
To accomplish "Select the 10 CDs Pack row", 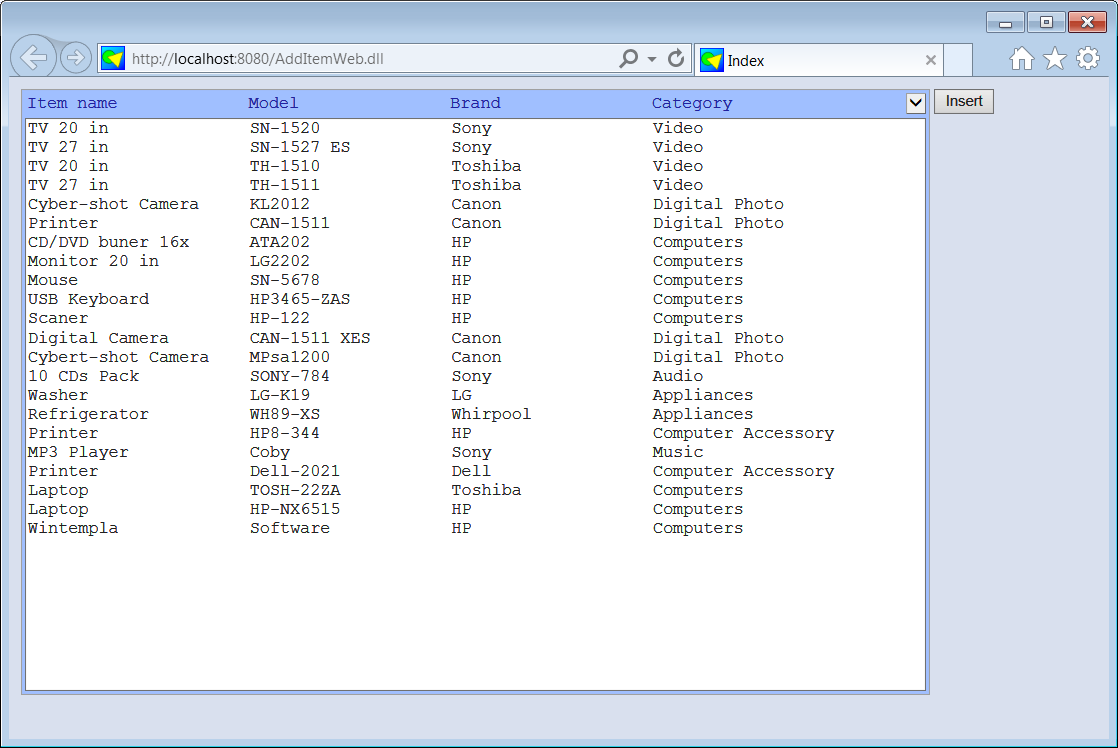I will coord(476,376).
